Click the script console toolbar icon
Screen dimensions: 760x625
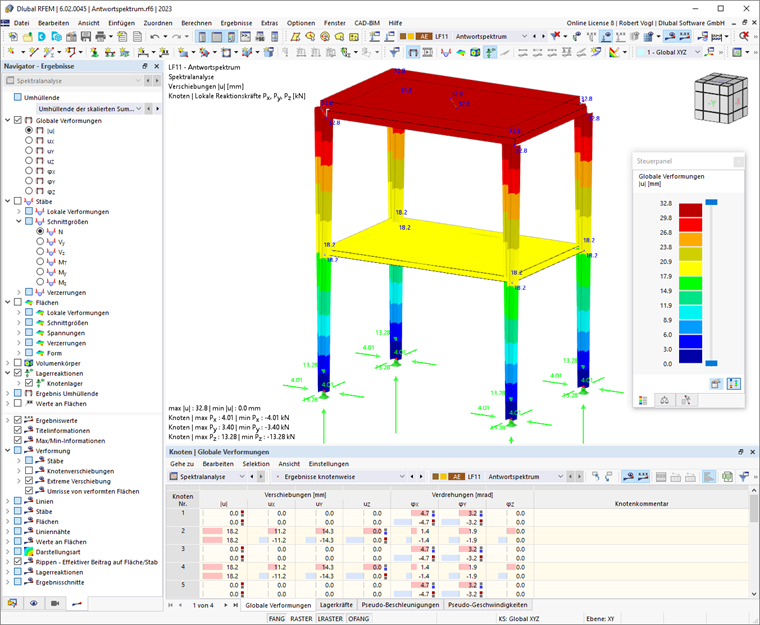(x=246, y=36)
